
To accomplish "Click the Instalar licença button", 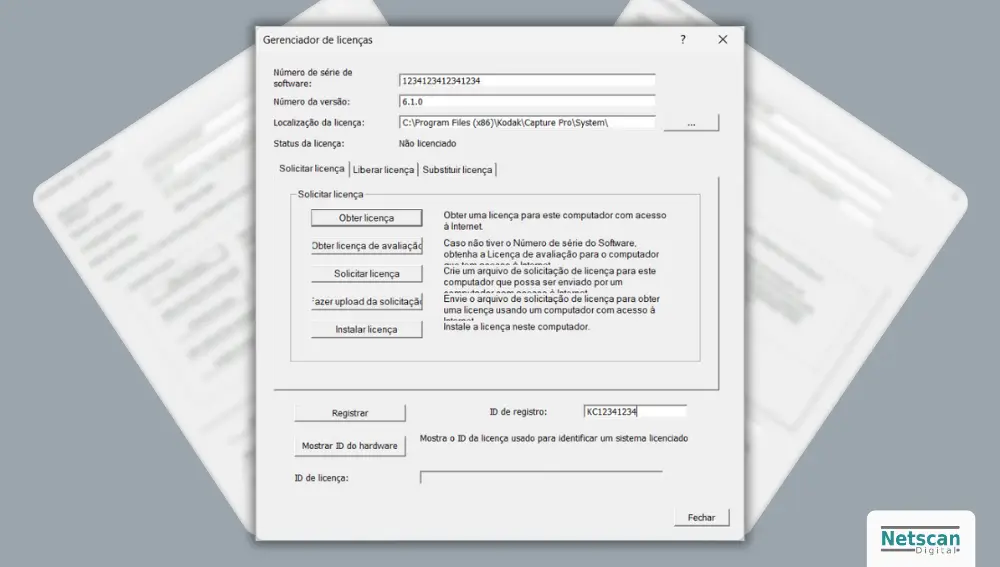I will pyautogui.click(x=366, y=329).
